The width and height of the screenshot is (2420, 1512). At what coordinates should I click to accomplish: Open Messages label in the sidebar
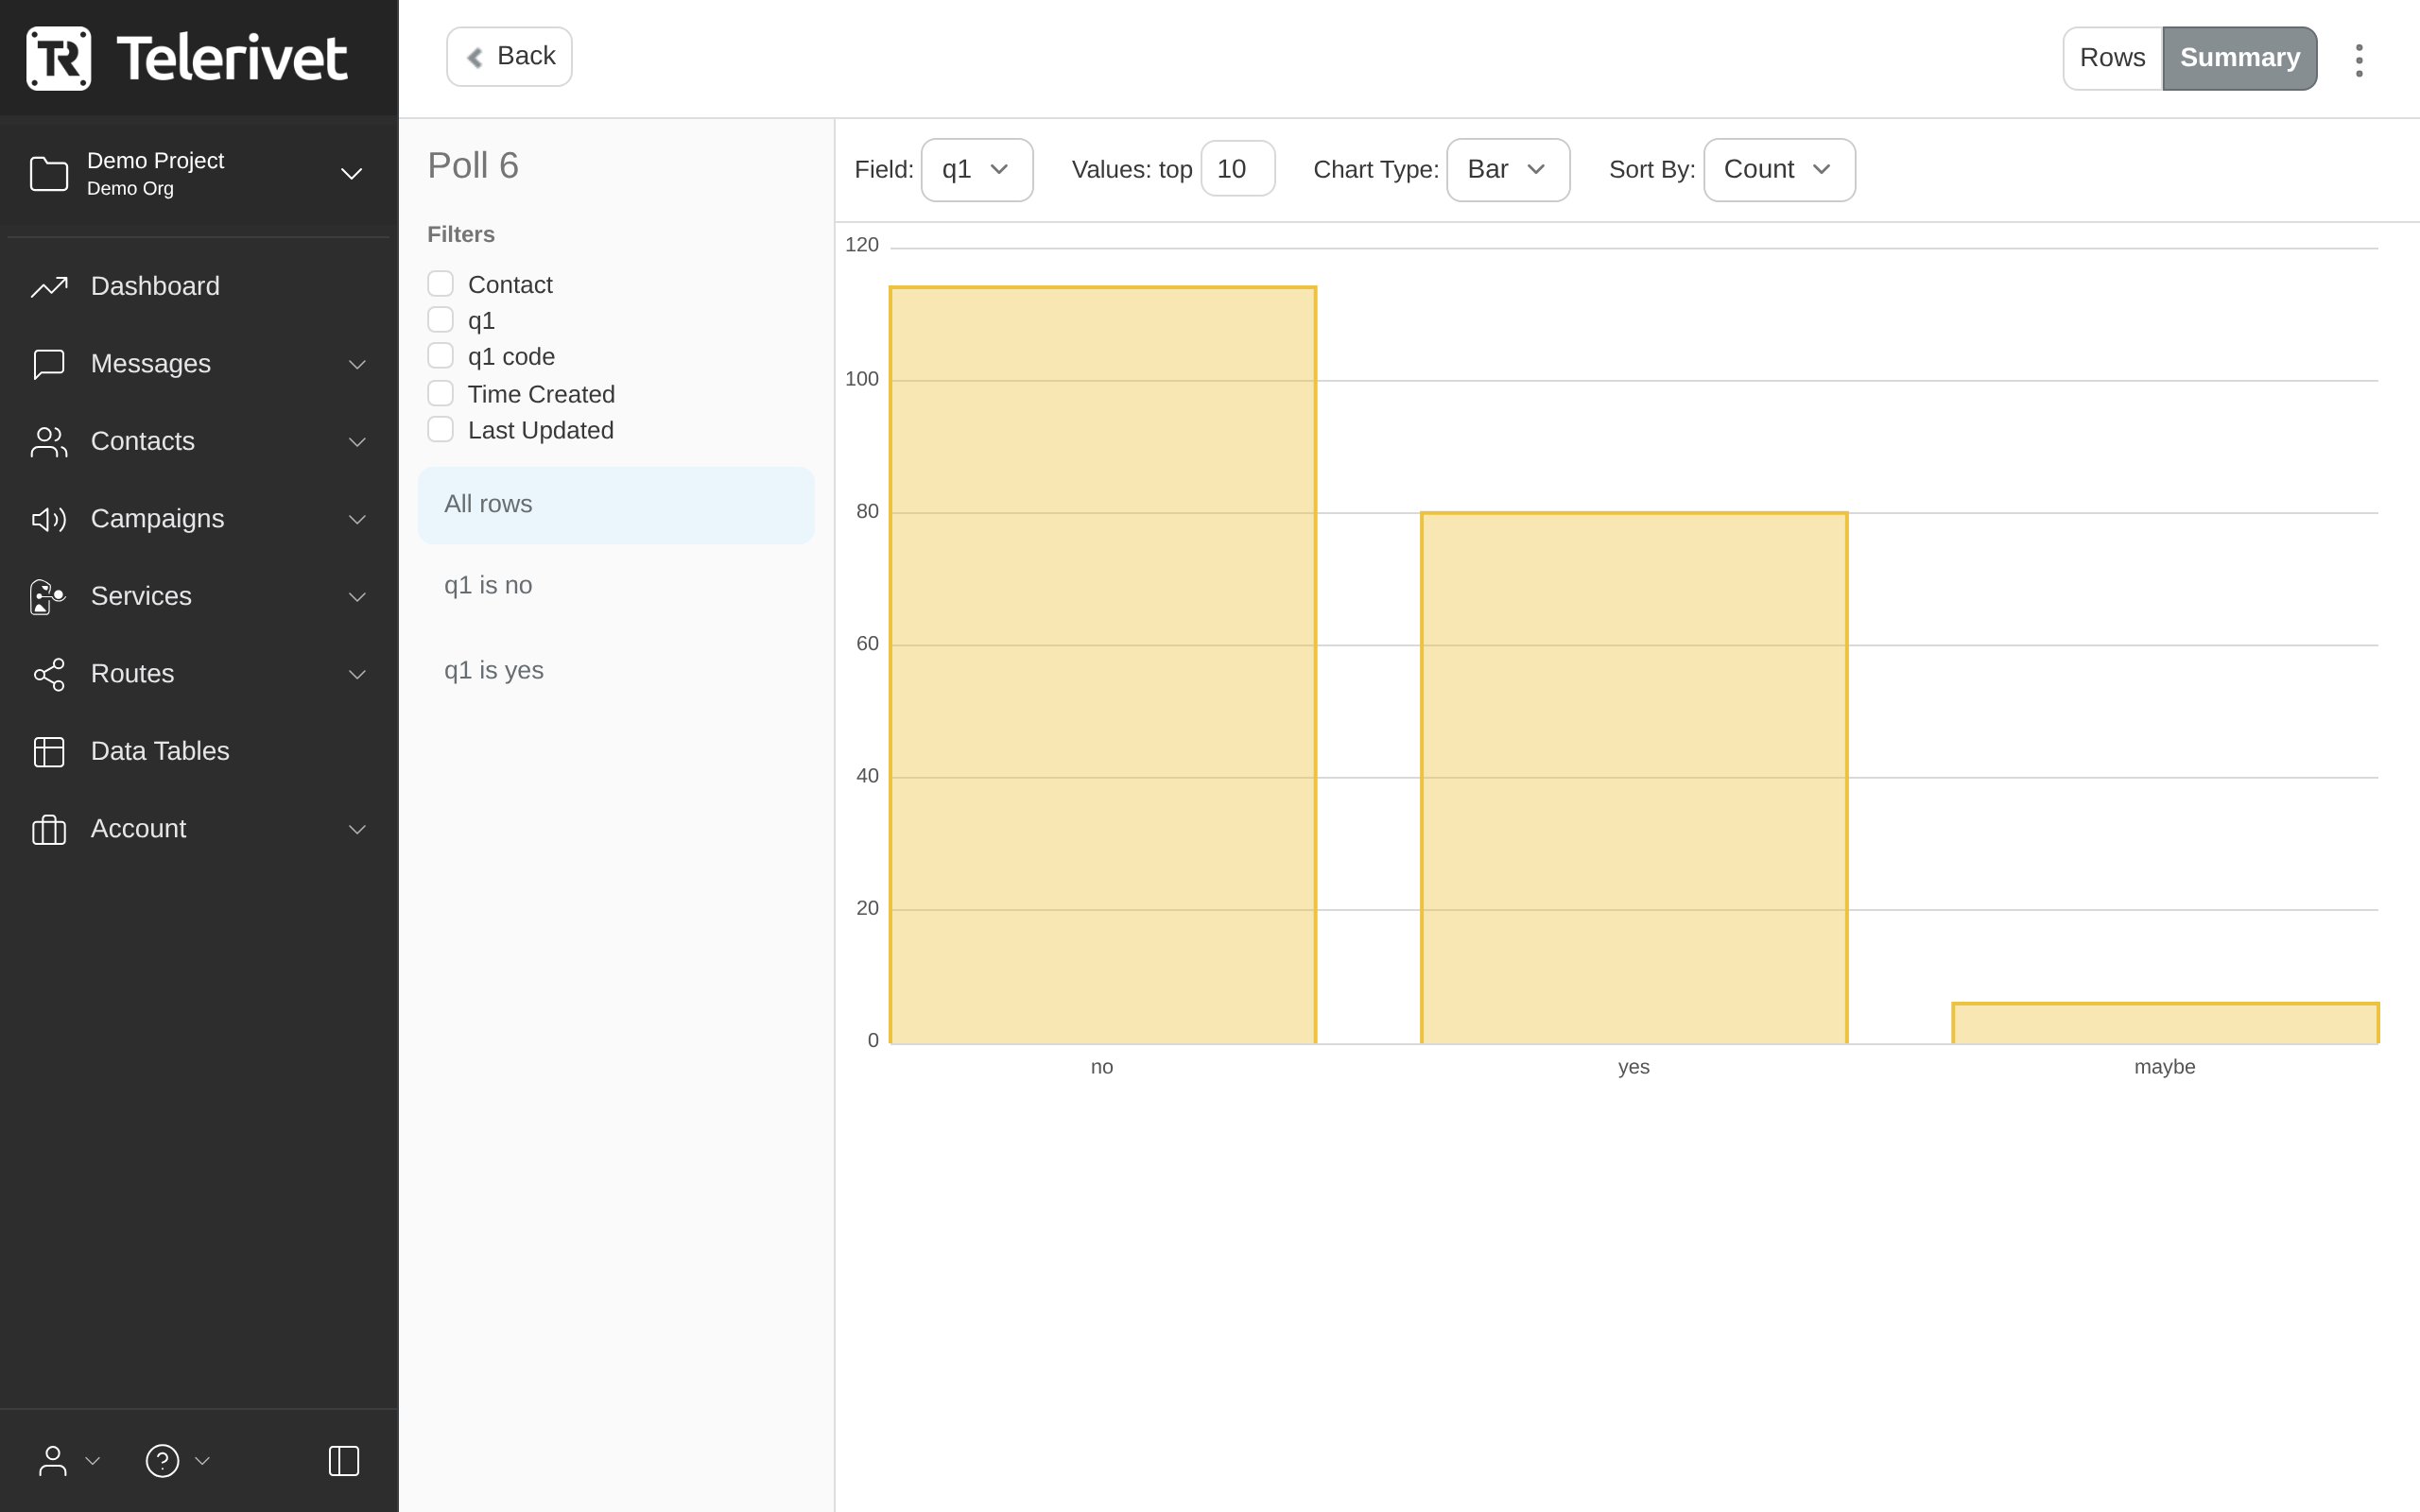[x=151, y=364]
